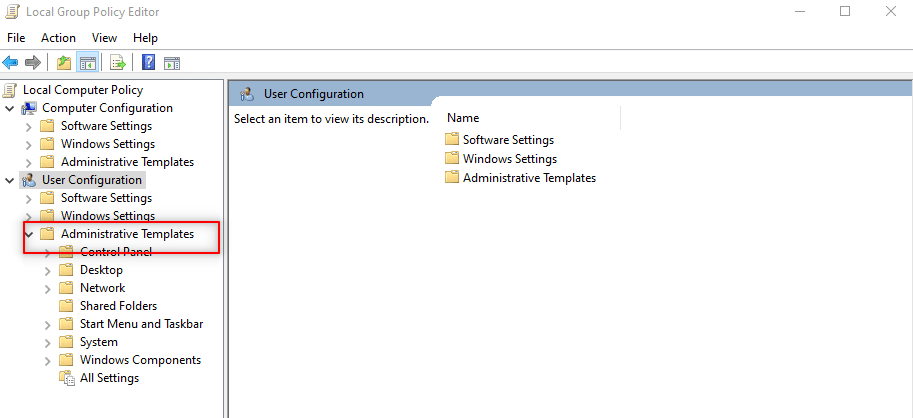This screenshot has width=913, height=418.
Task: Select the System label in tree
Action: [x=98, y=342]
